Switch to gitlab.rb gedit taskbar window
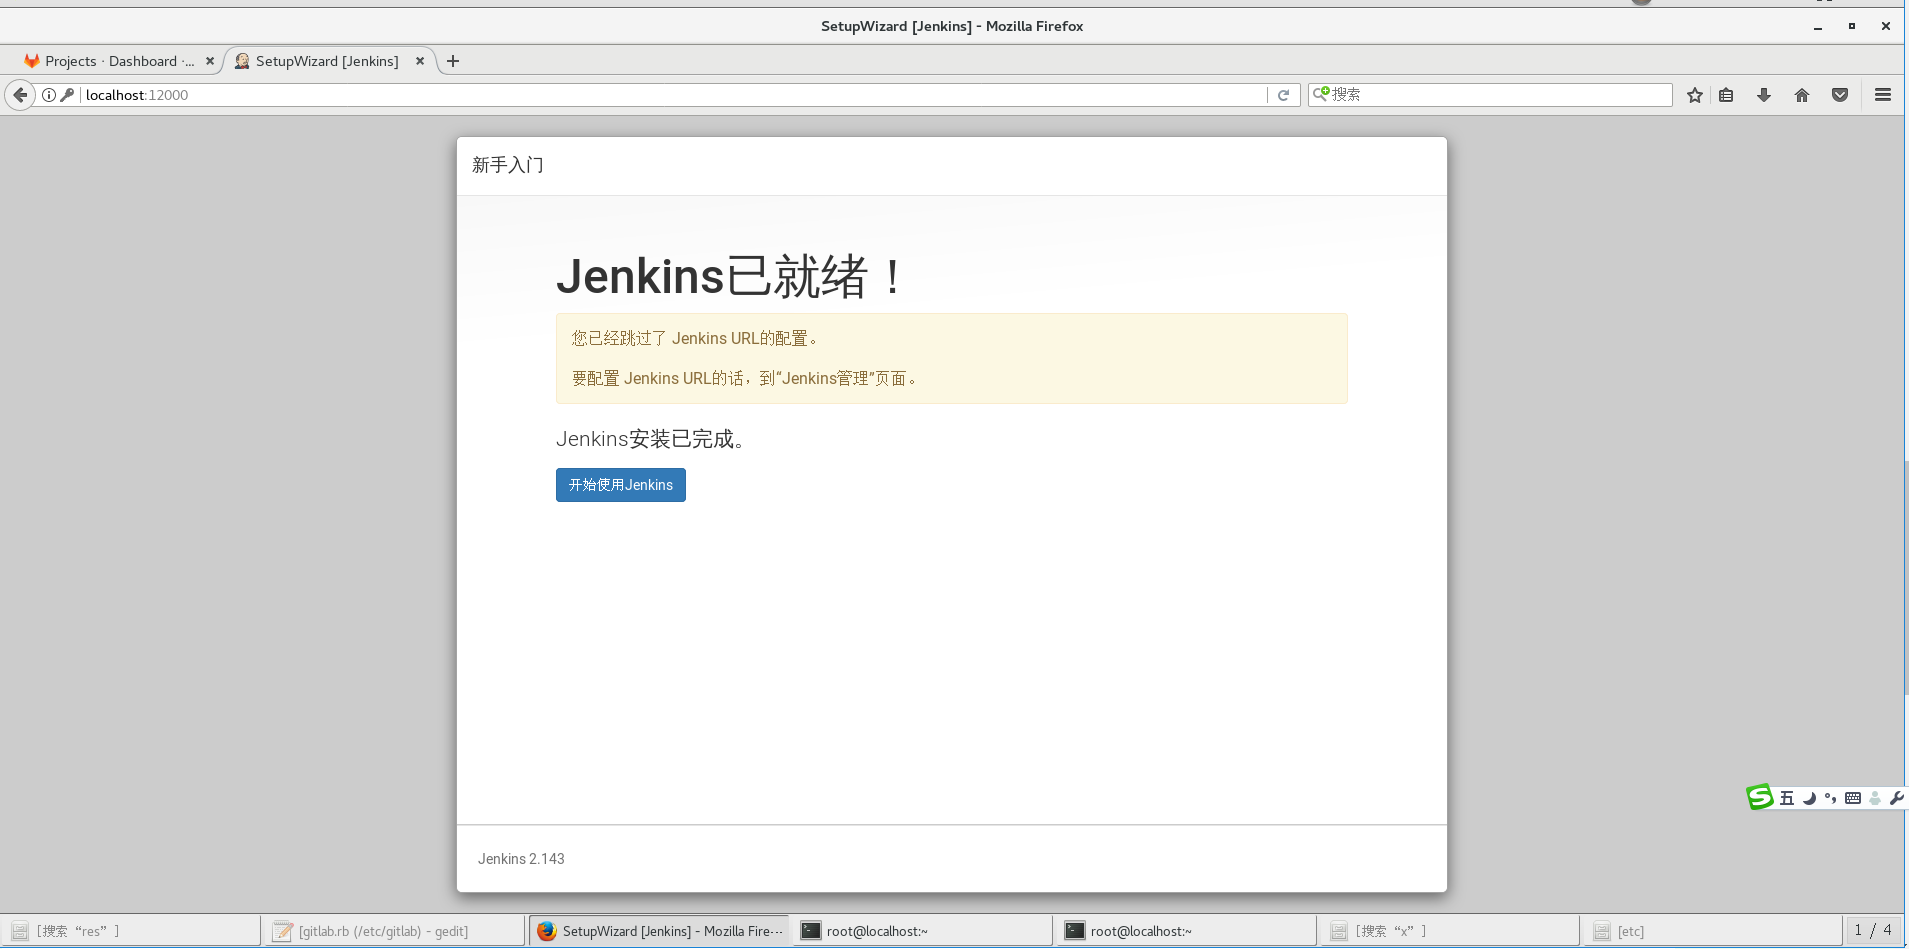The image size is (1909, 949). tap(393, 931)
